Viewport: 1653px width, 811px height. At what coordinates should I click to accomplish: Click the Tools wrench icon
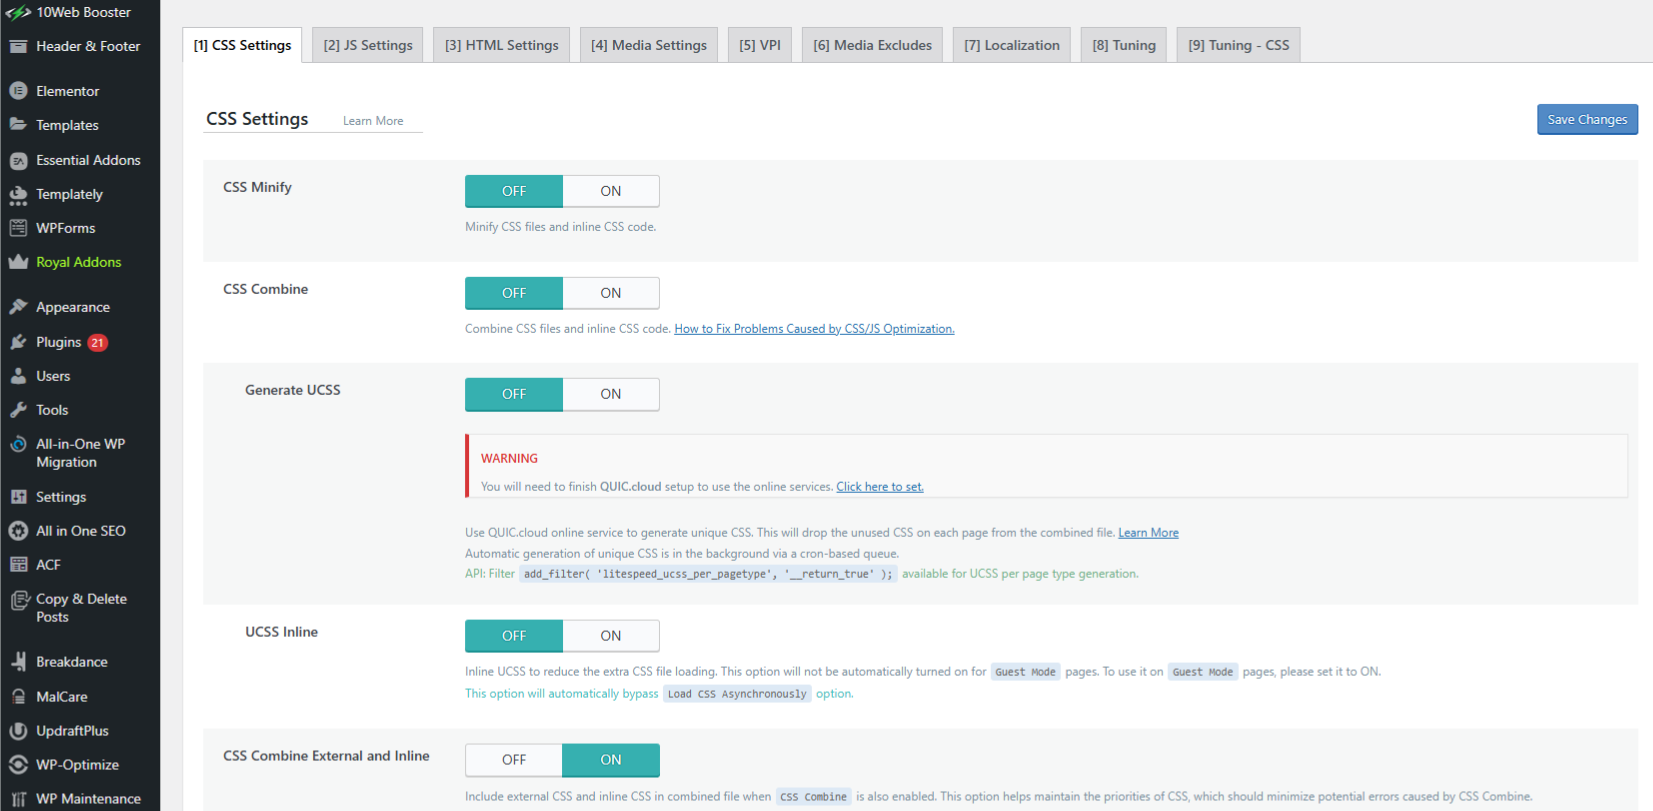click(18, 410)
